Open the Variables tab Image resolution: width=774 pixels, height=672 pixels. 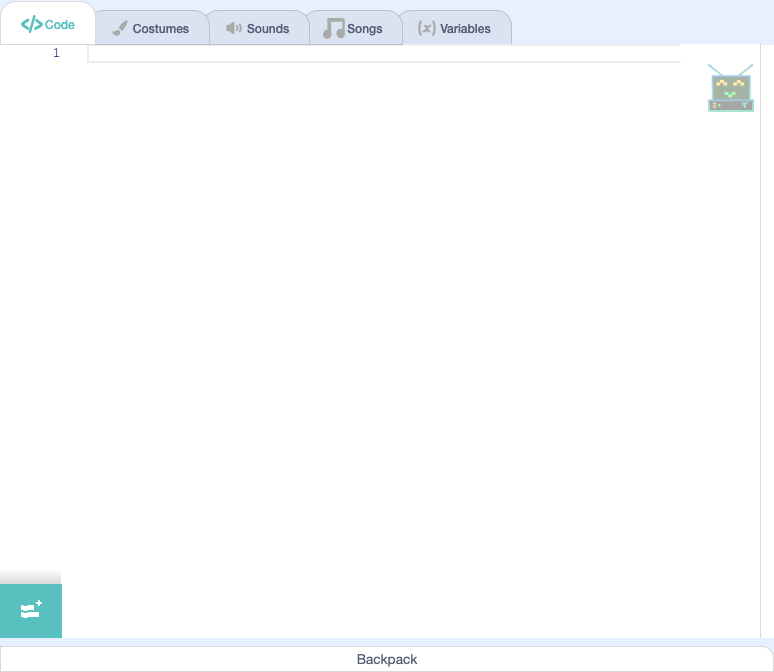click(x=455, y=28)
